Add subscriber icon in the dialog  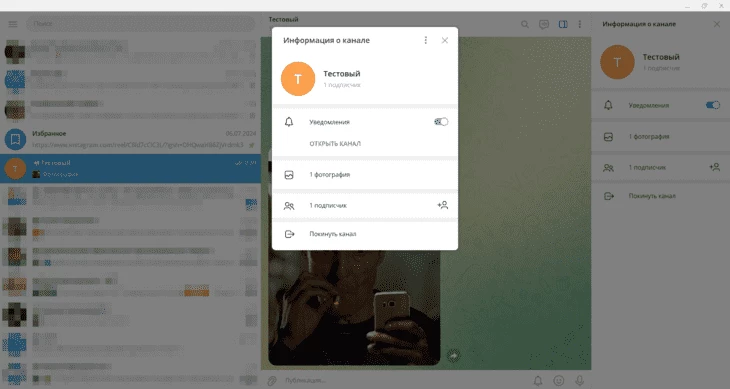click(442, 205)
